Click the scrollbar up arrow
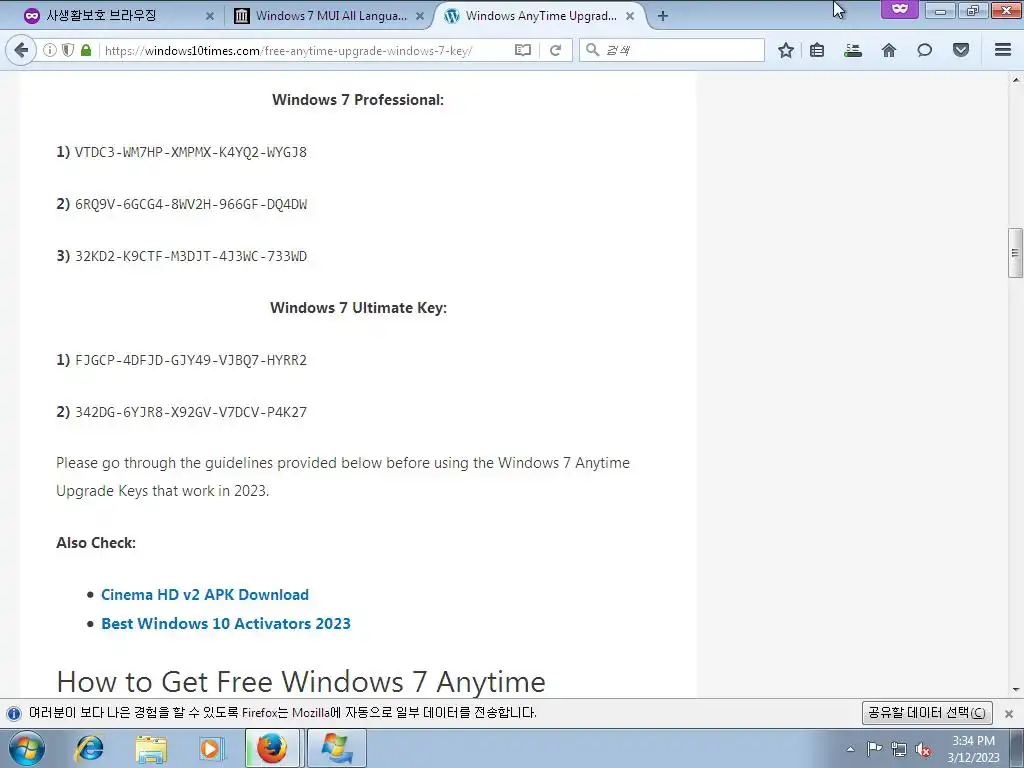 [1016, 80]
